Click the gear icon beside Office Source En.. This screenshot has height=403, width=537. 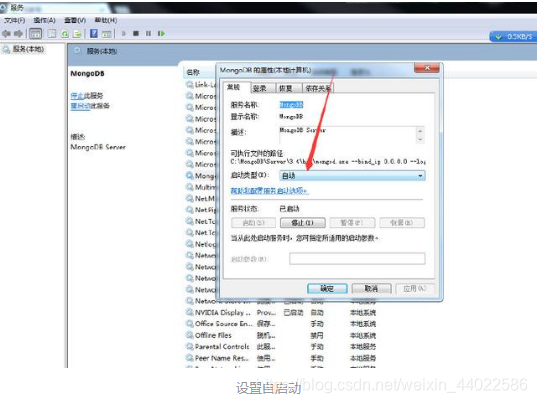click(x=189, y=323)
